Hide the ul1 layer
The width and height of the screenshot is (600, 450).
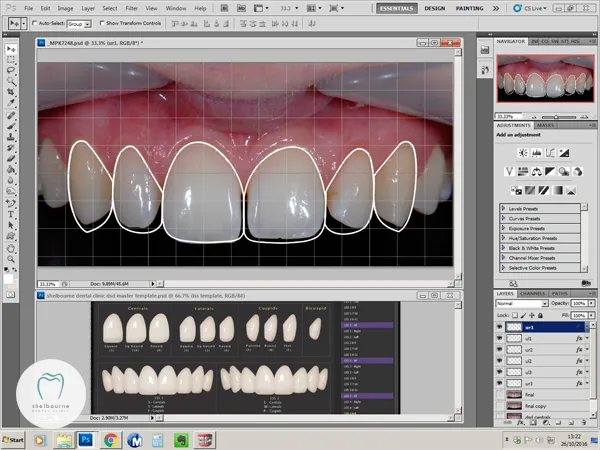click(501, 339)
